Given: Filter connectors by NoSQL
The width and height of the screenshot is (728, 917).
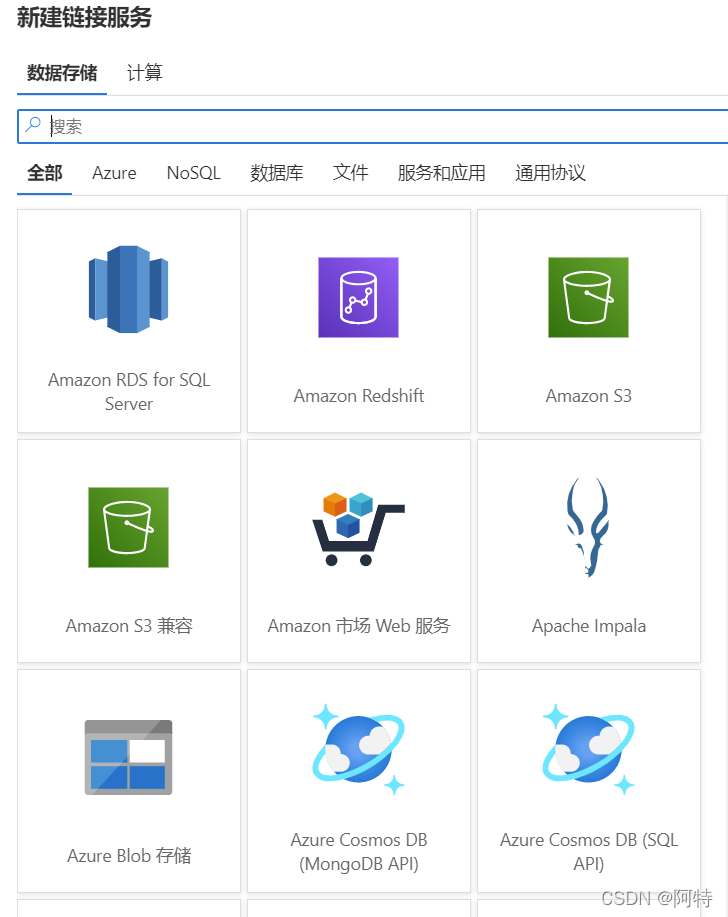Looking at the screenshot, I should click(x=194, y=173).
